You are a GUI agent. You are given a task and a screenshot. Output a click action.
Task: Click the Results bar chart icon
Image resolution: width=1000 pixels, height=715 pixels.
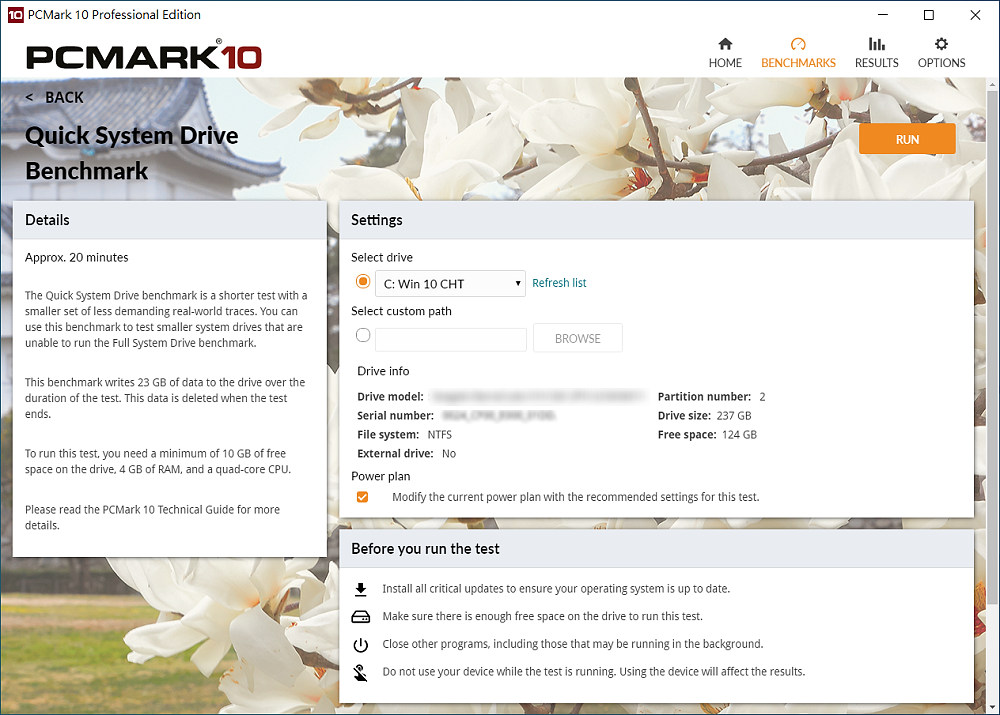coord(876,44)
